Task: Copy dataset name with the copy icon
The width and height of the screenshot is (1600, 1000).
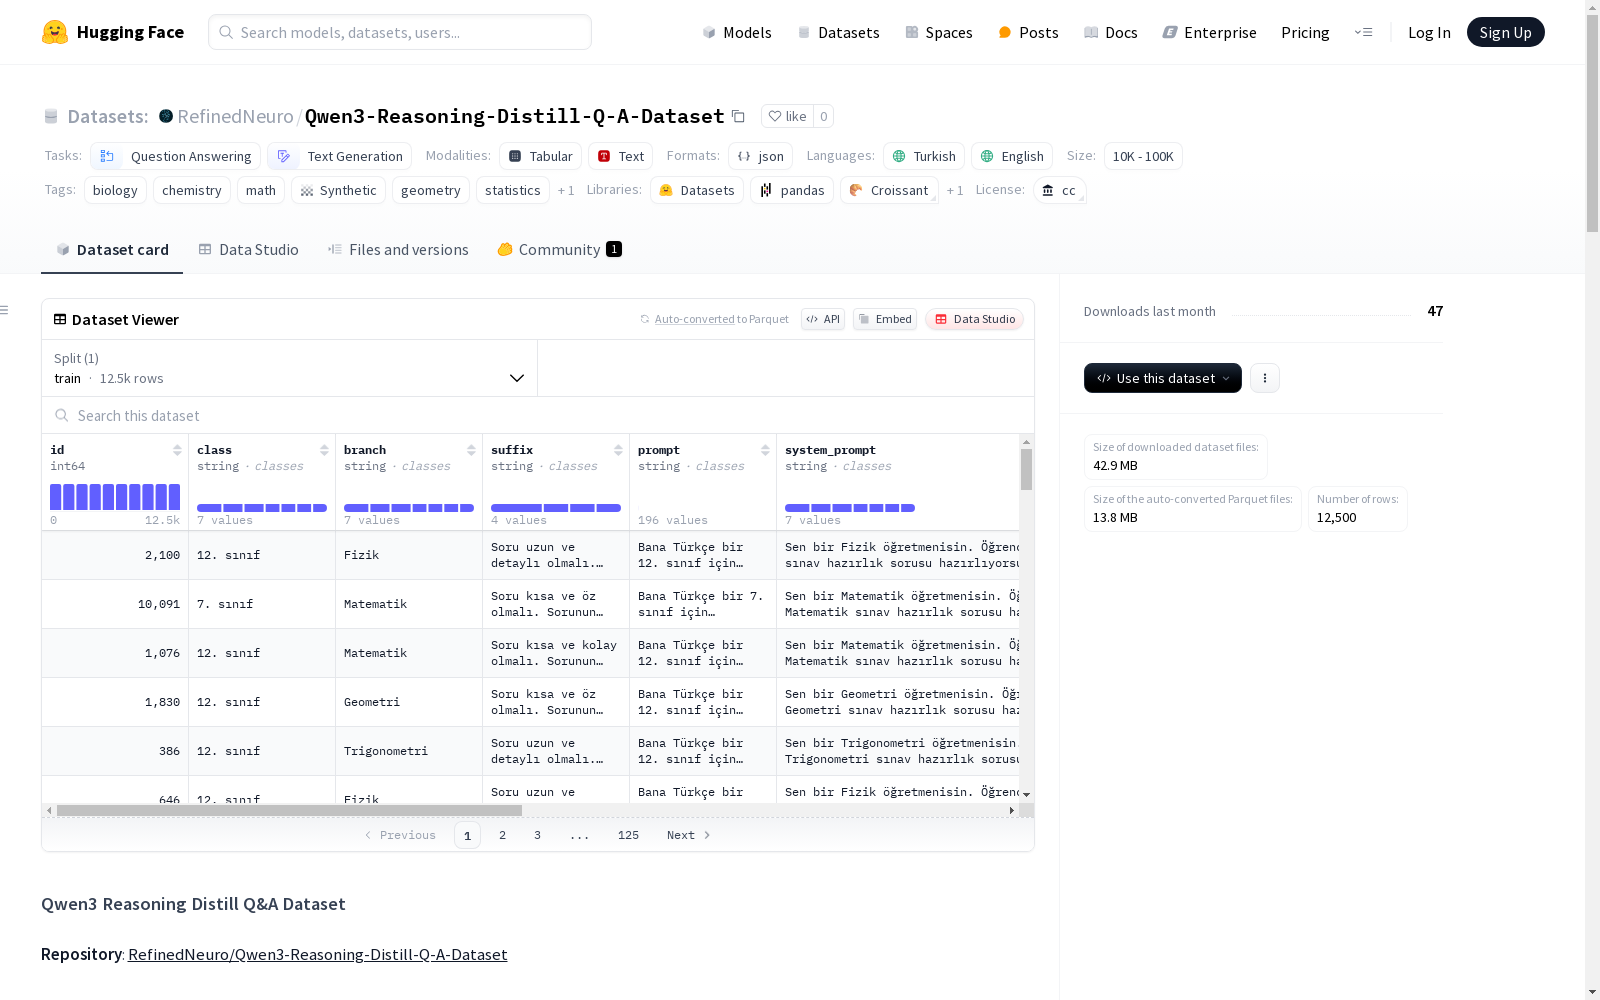Action: pos(738,116)
